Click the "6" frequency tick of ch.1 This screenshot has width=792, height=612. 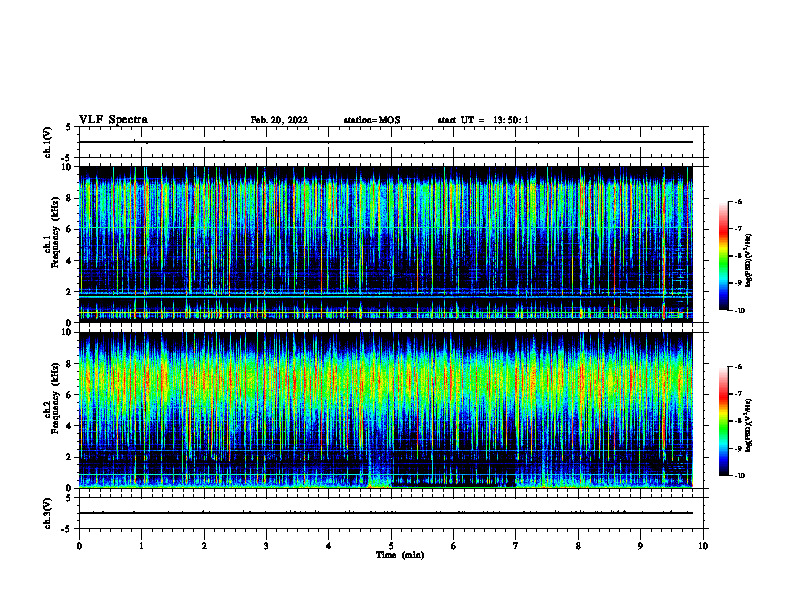(70, 230)
